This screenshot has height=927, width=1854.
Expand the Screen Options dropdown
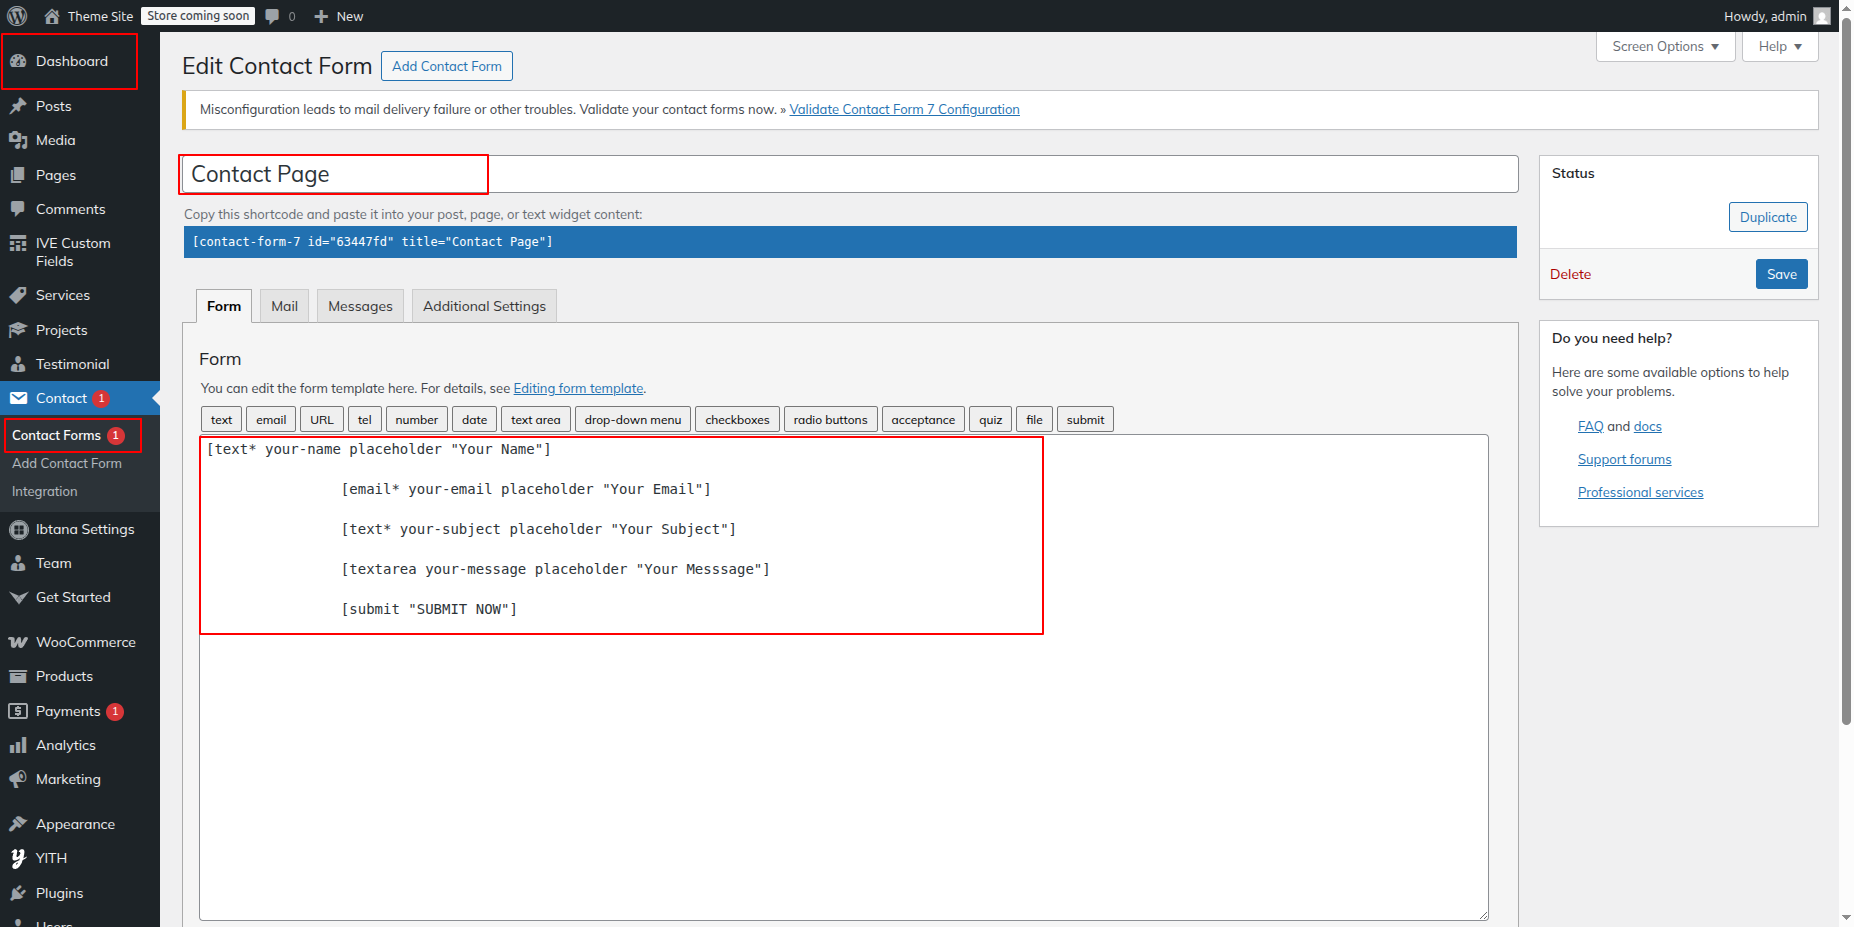coord(1665,46)
